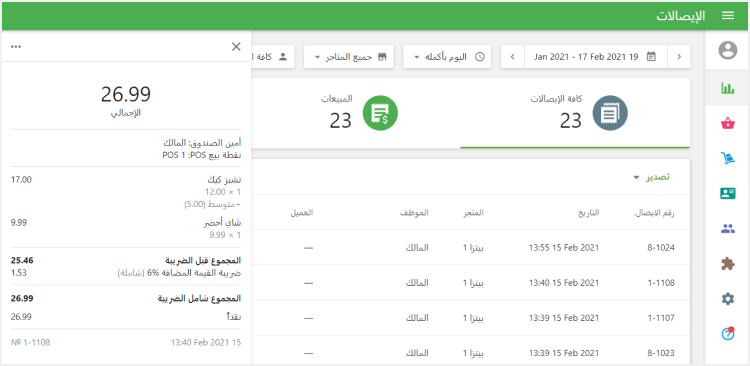Click the subtotal value 25.46
Screen dimensions: 750x366
click(x=22, y=261)
